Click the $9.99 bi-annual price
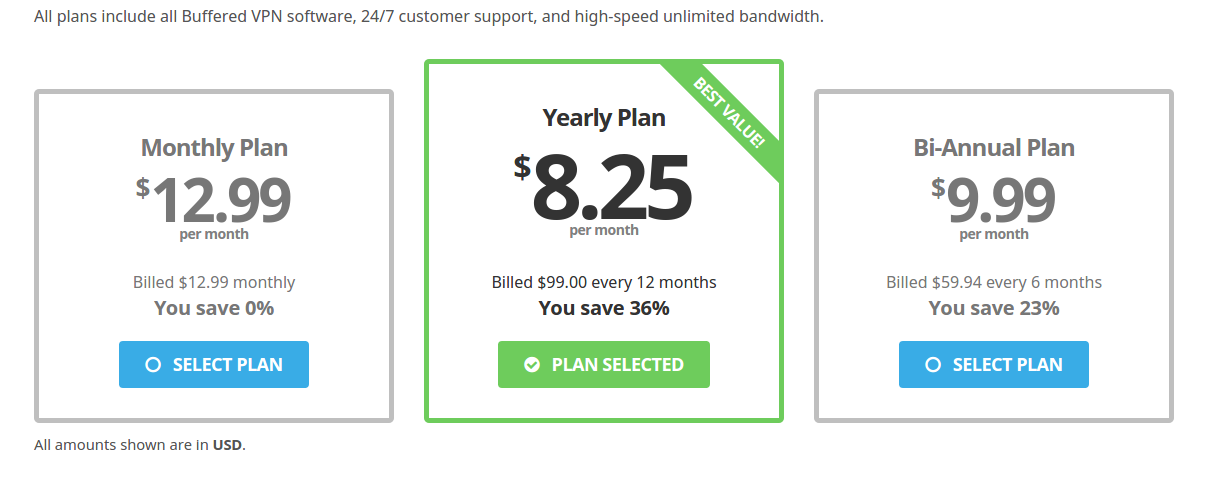 994,199
